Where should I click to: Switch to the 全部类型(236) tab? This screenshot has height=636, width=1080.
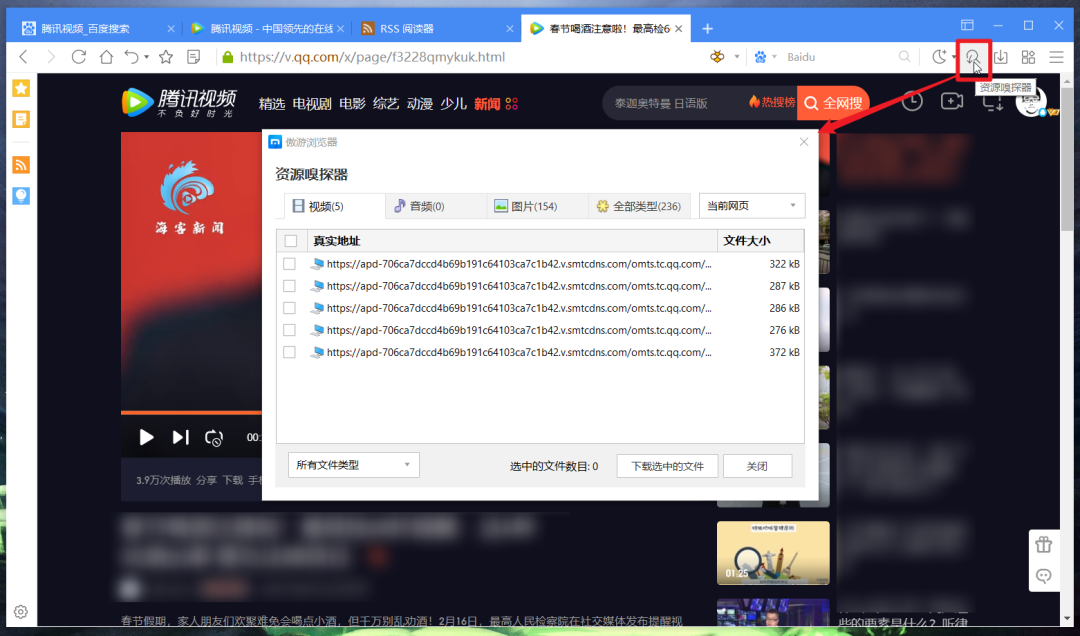[x=639, y=206]
